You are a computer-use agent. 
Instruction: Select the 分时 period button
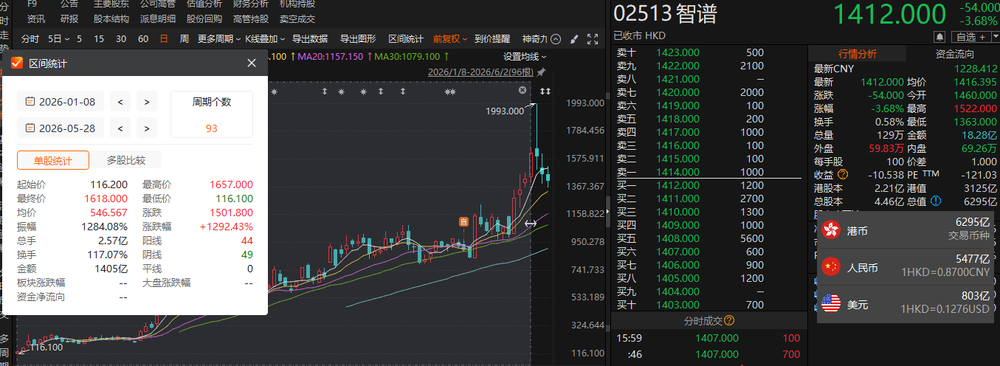(30, 39)
